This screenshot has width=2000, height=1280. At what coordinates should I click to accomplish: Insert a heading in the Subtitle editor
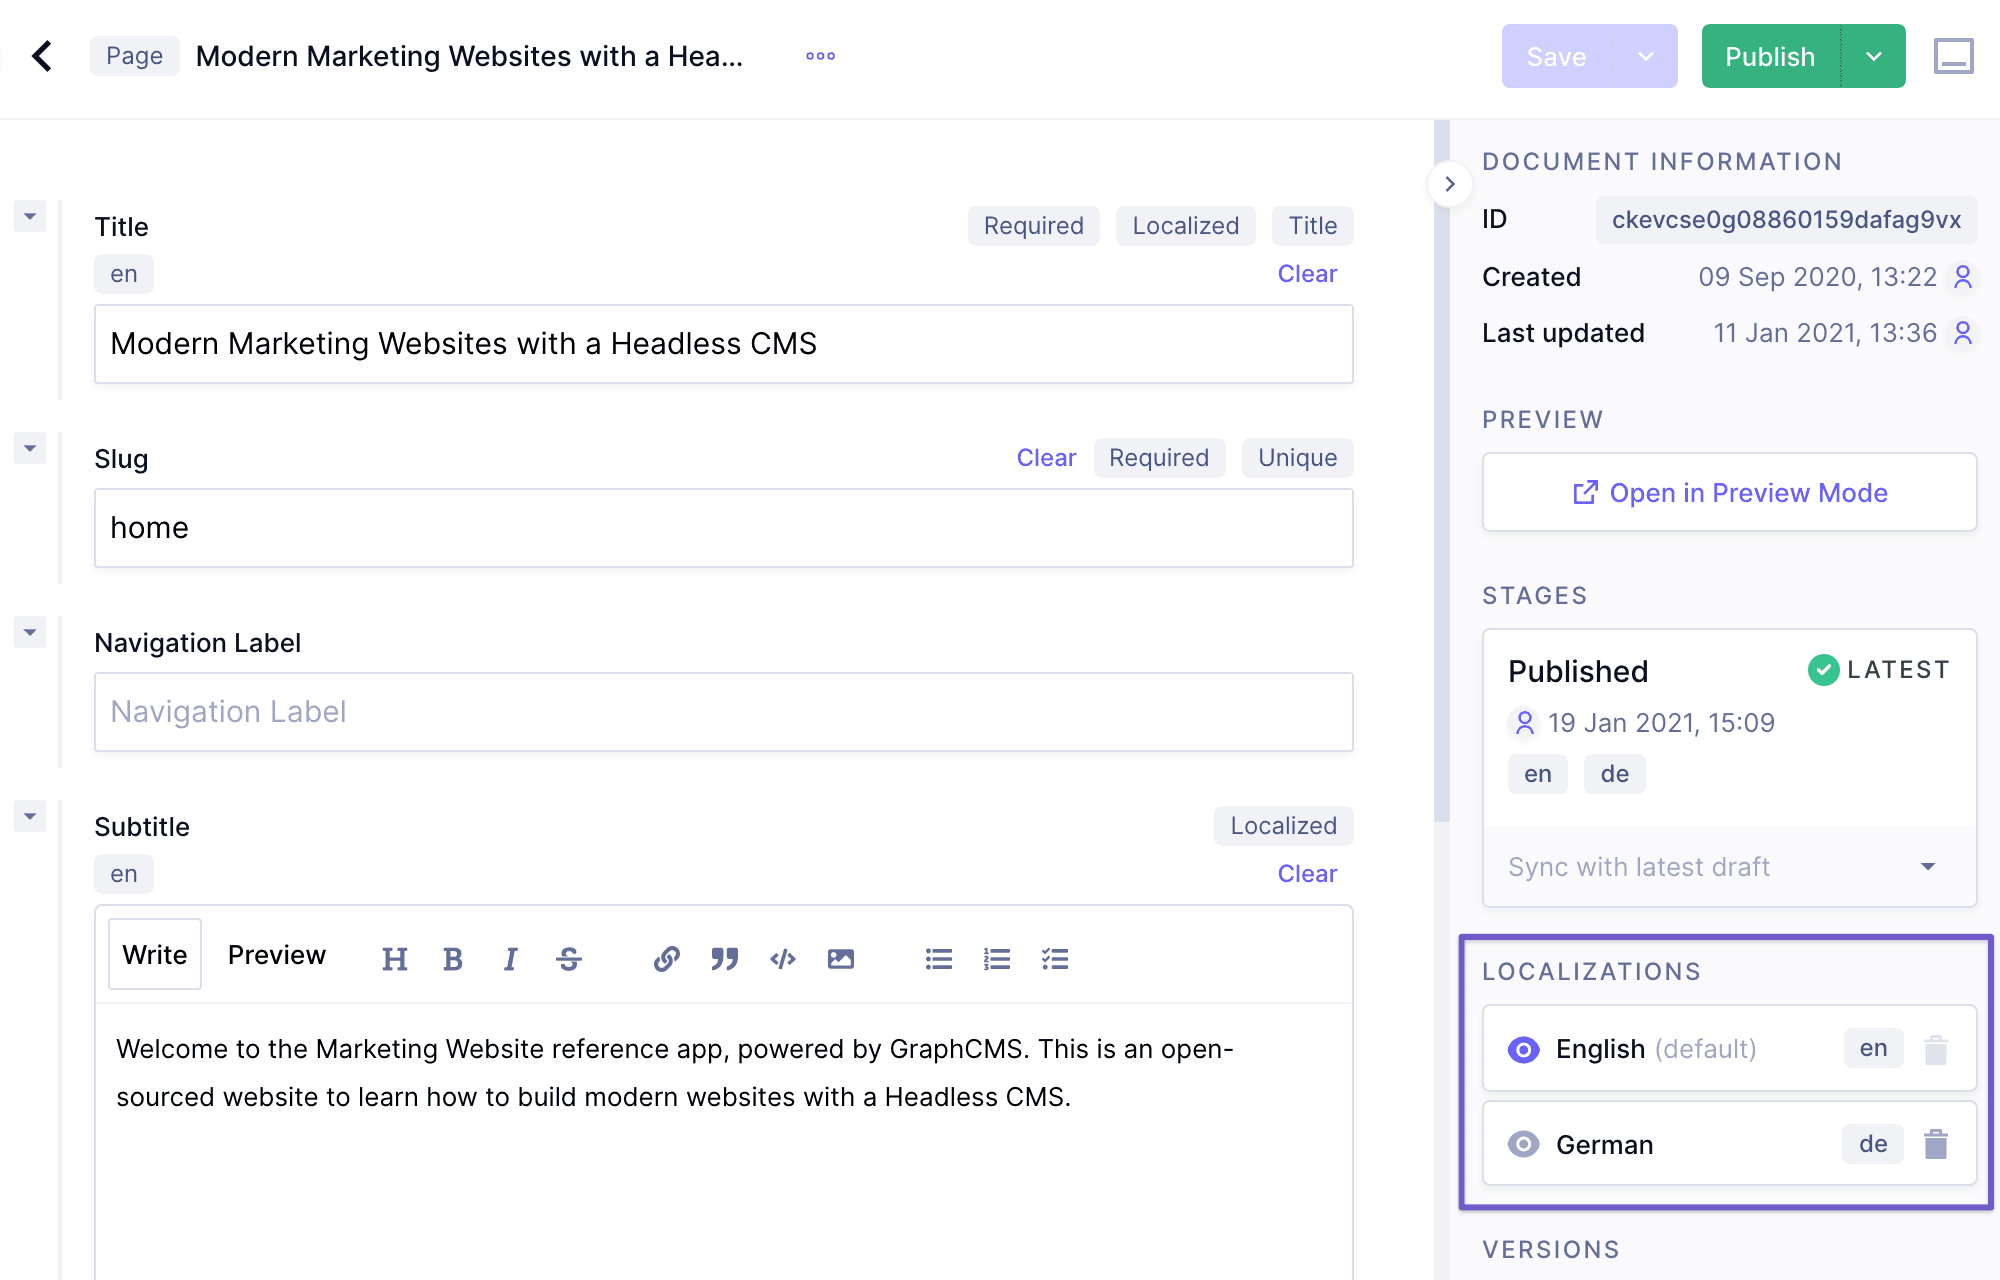(394, 958)
